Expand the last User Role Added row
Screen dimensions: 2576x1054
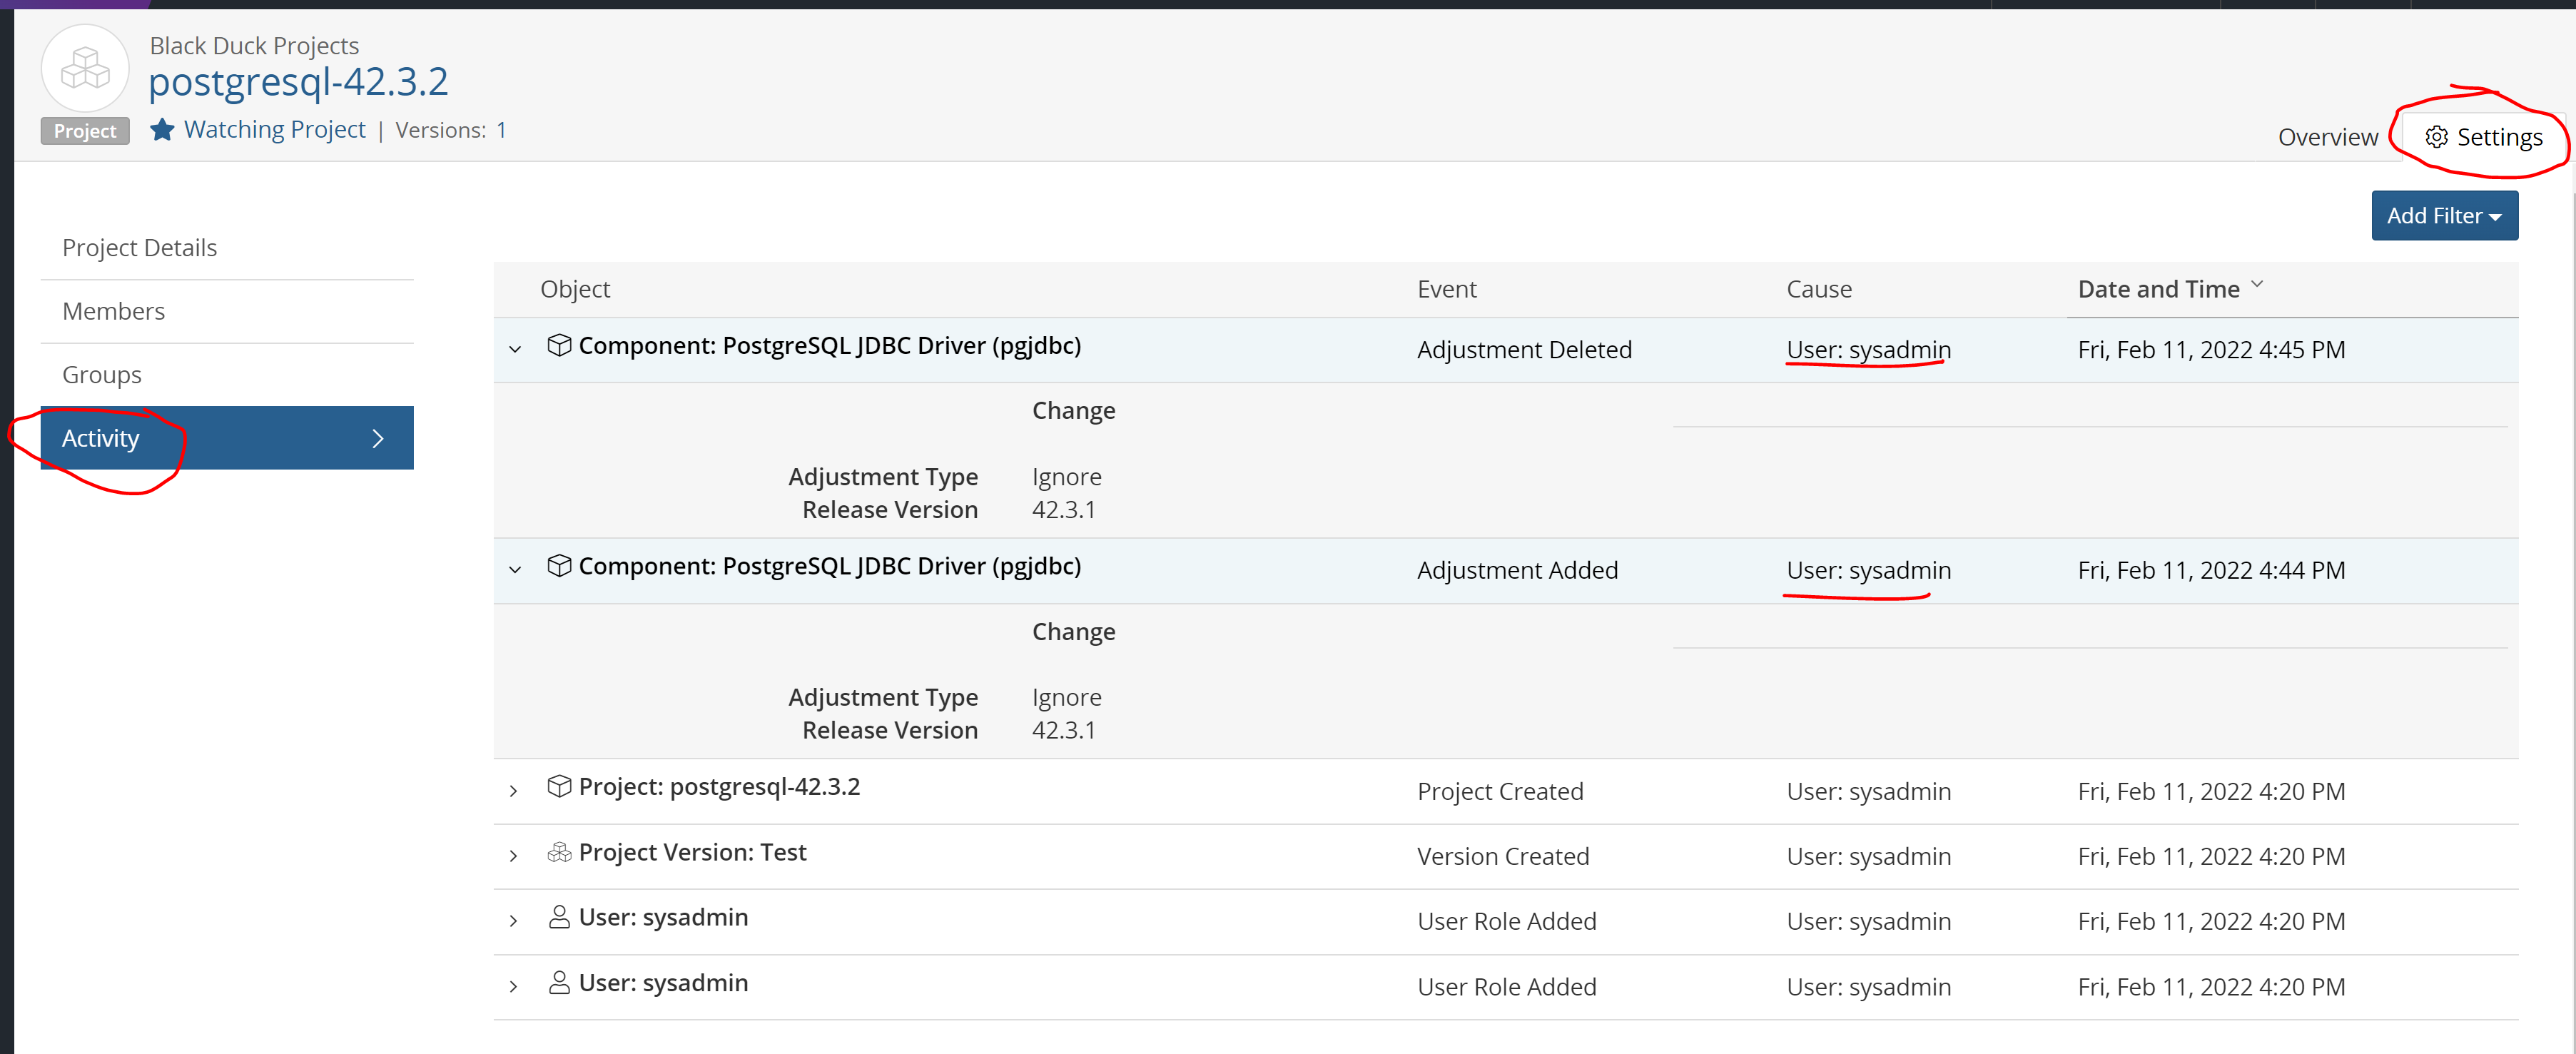[x=513, y=987]
